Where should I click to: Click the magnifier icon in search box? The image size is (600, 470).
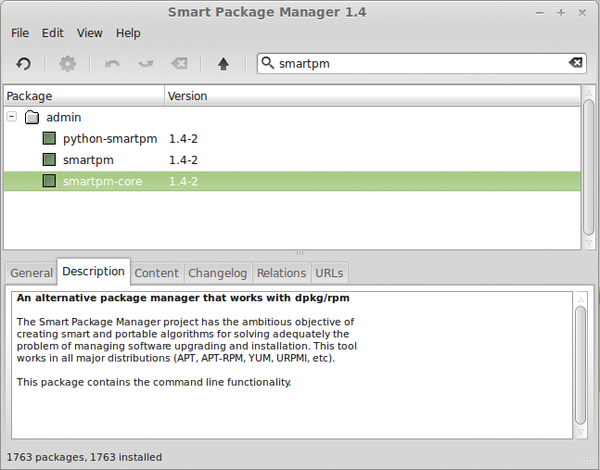point(268,63)
